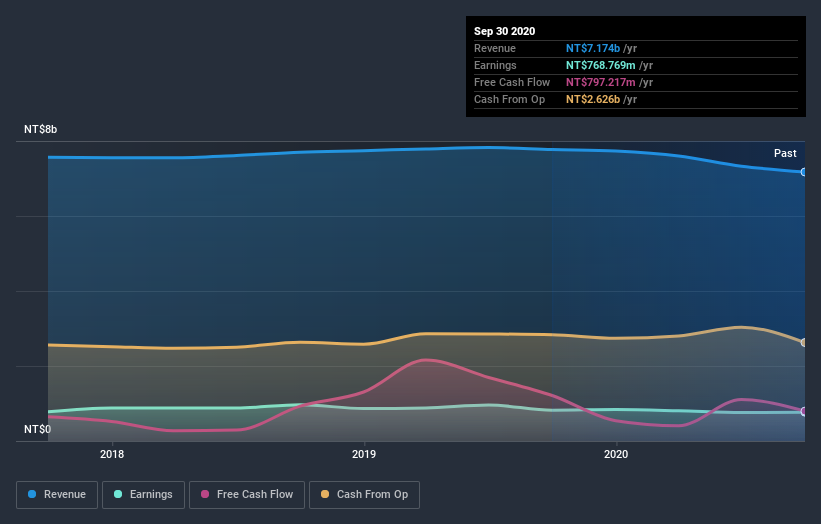821x524 pixels.
Task: Click the NT$8b y-axis label
Action: coord(40,129)
